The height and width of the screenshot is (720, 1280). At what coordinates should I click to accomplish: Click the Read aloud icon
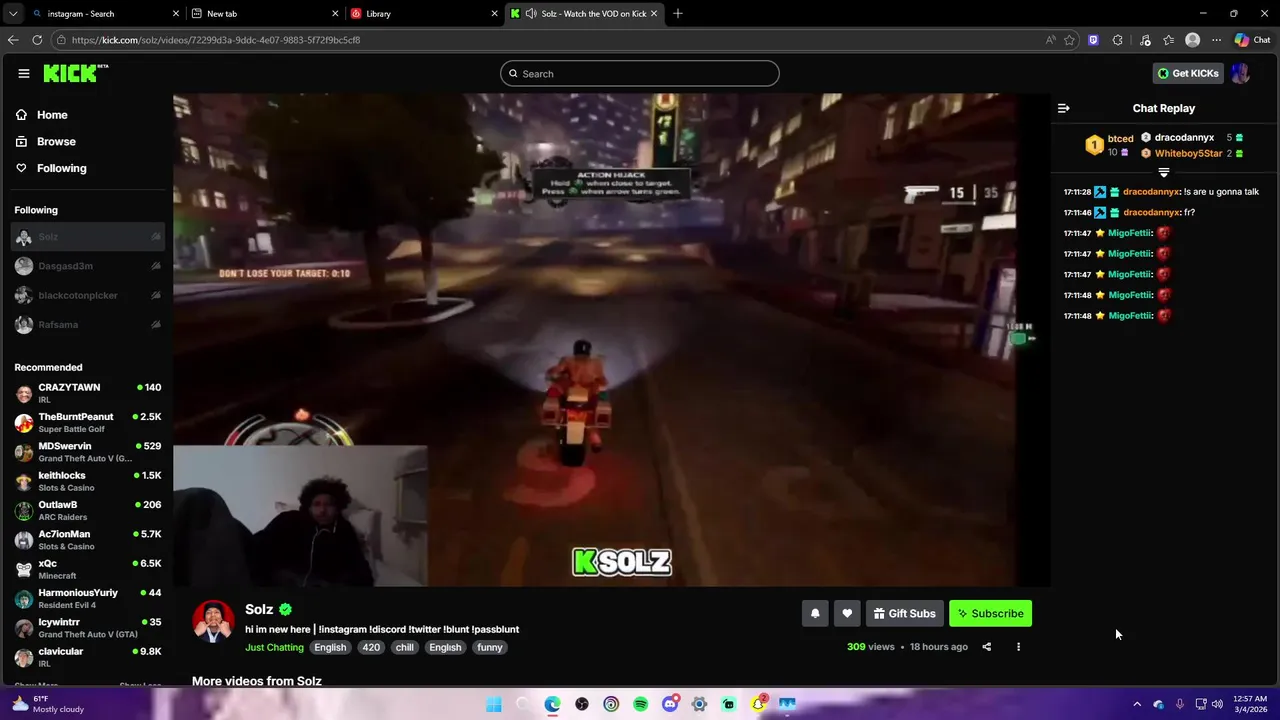(1050, 40)
